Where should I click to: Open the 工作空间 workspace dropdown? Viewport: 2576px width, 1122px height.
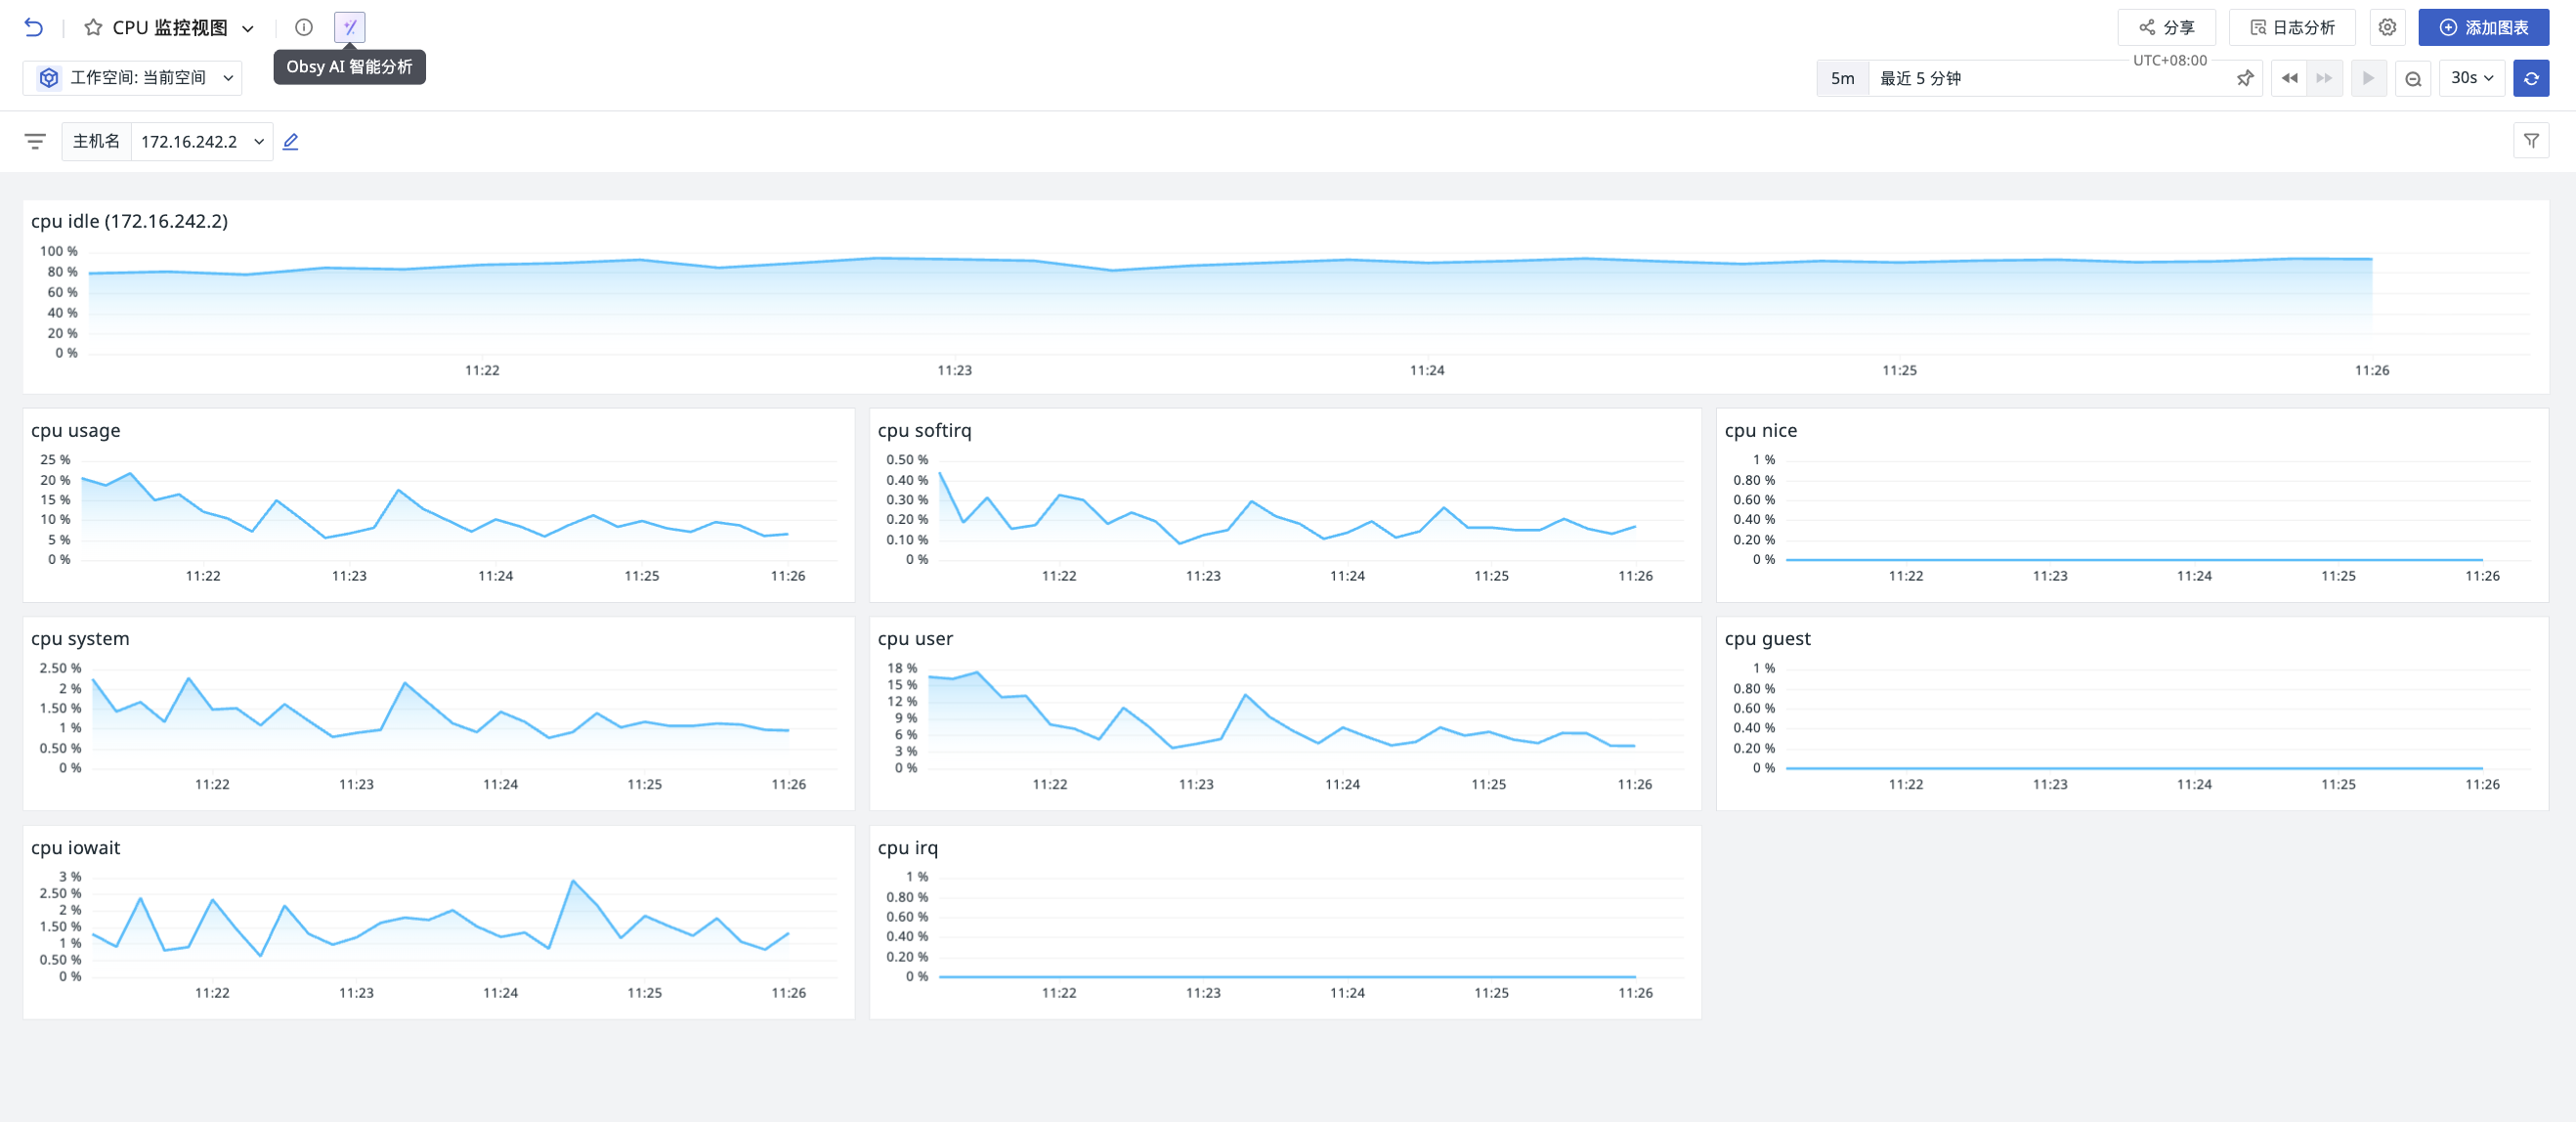pos(133,77)
